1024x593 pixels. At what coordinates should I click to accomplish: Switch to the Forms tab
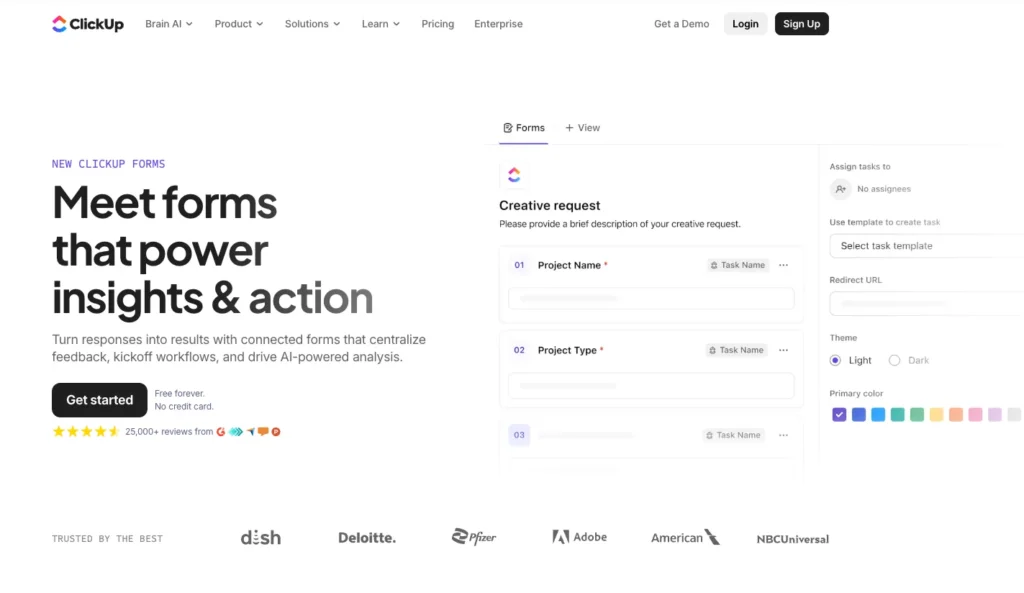click(x=524, y=128)
